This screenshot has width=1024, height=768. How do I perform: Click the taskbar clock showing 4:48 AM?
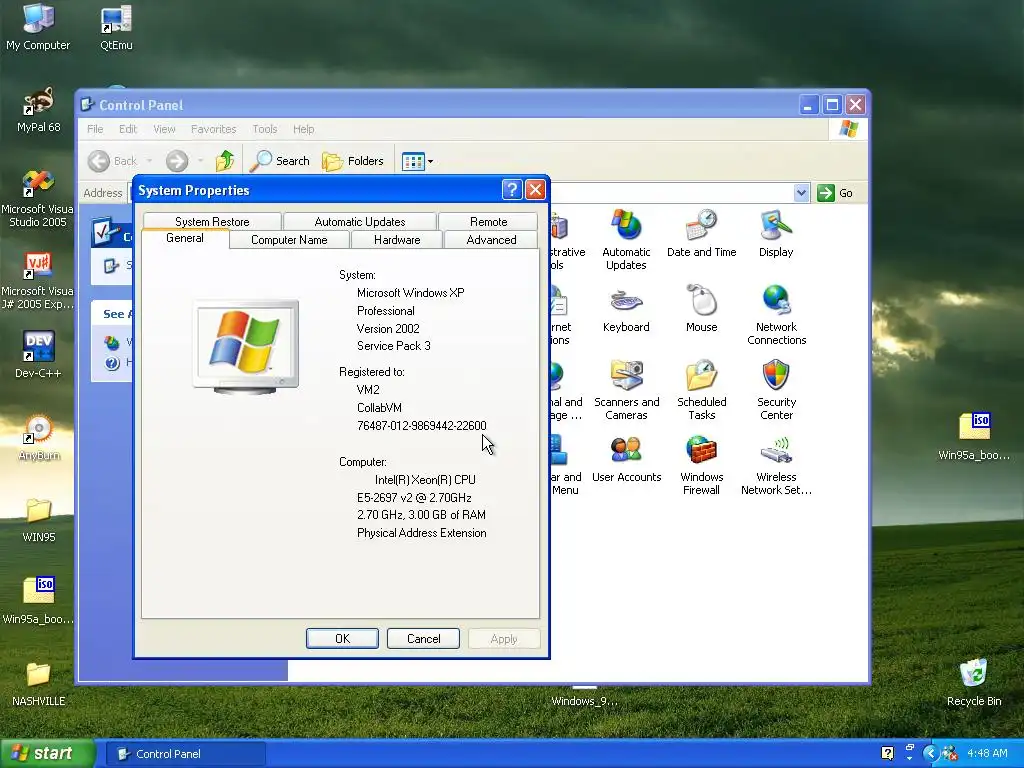pyautogui.click(x=987, y=754)
